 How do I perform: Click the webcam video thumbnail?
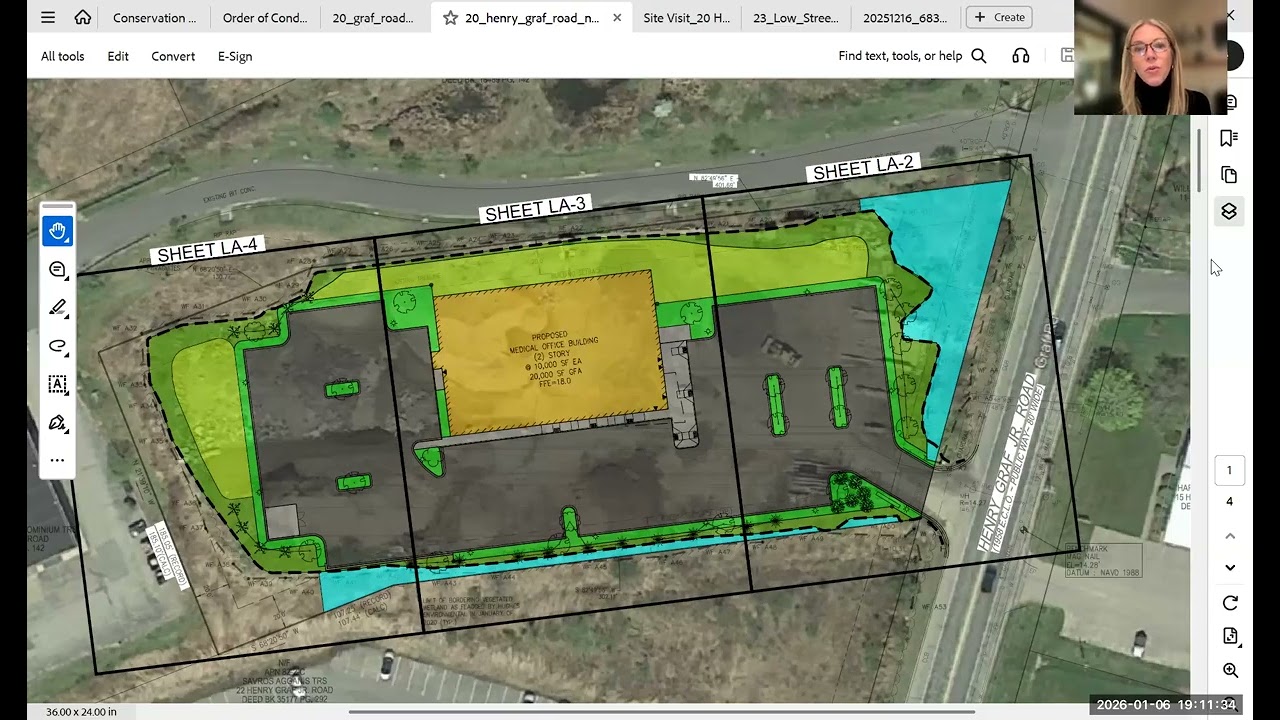tap(1150, 57)
